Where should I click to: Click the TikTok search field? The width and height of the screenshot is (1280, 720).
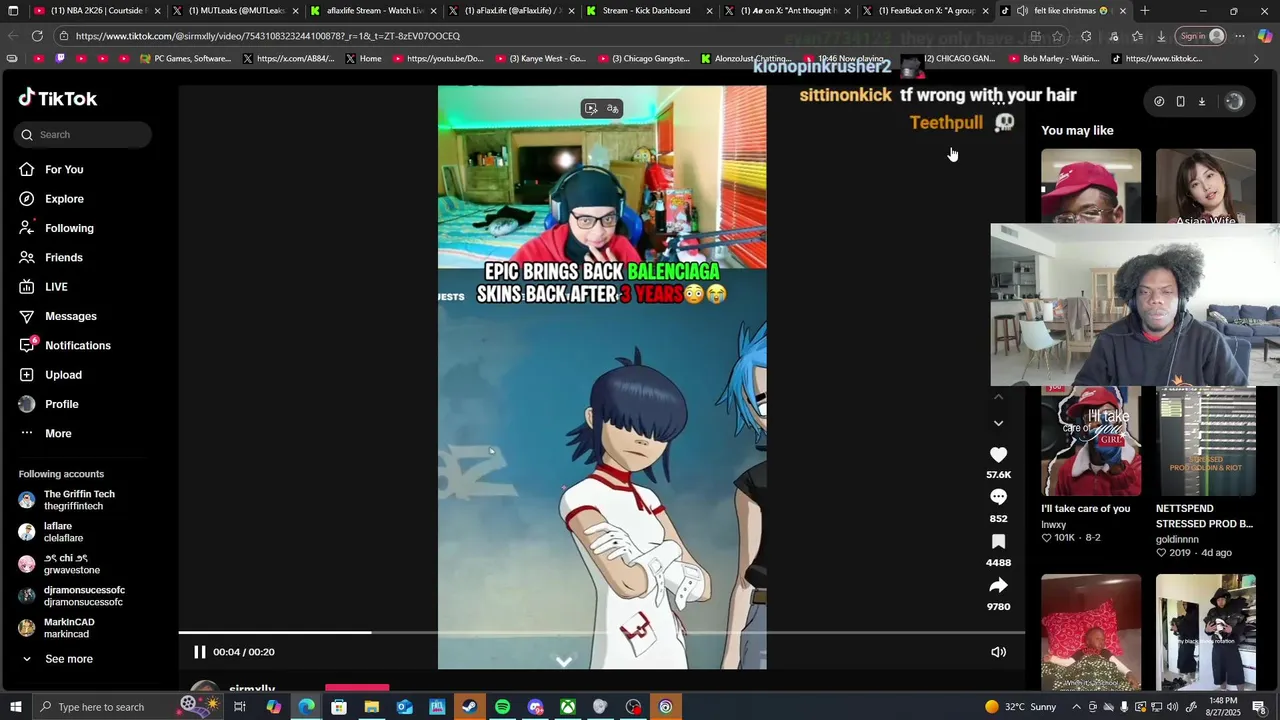coord(83,134)
